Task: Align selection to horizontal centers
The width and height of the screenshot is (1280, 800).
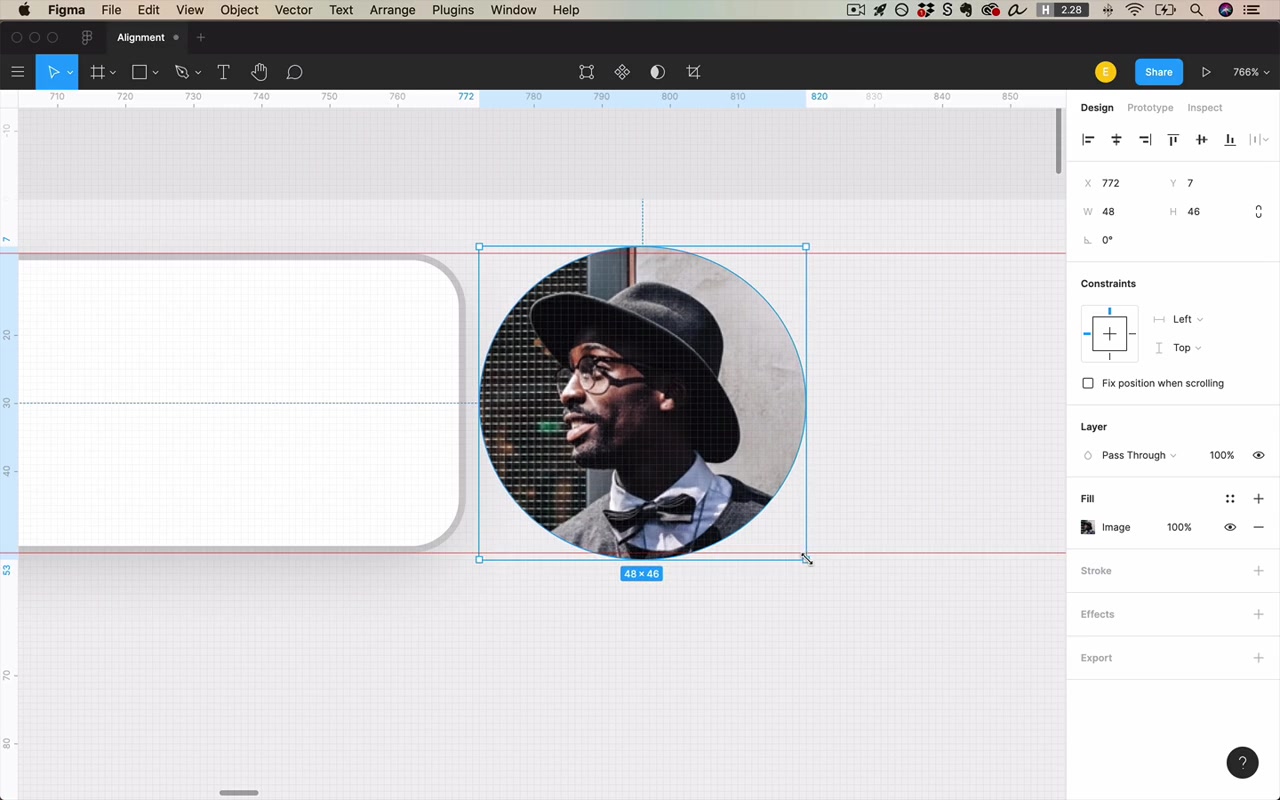Action: click(1116, 140)
